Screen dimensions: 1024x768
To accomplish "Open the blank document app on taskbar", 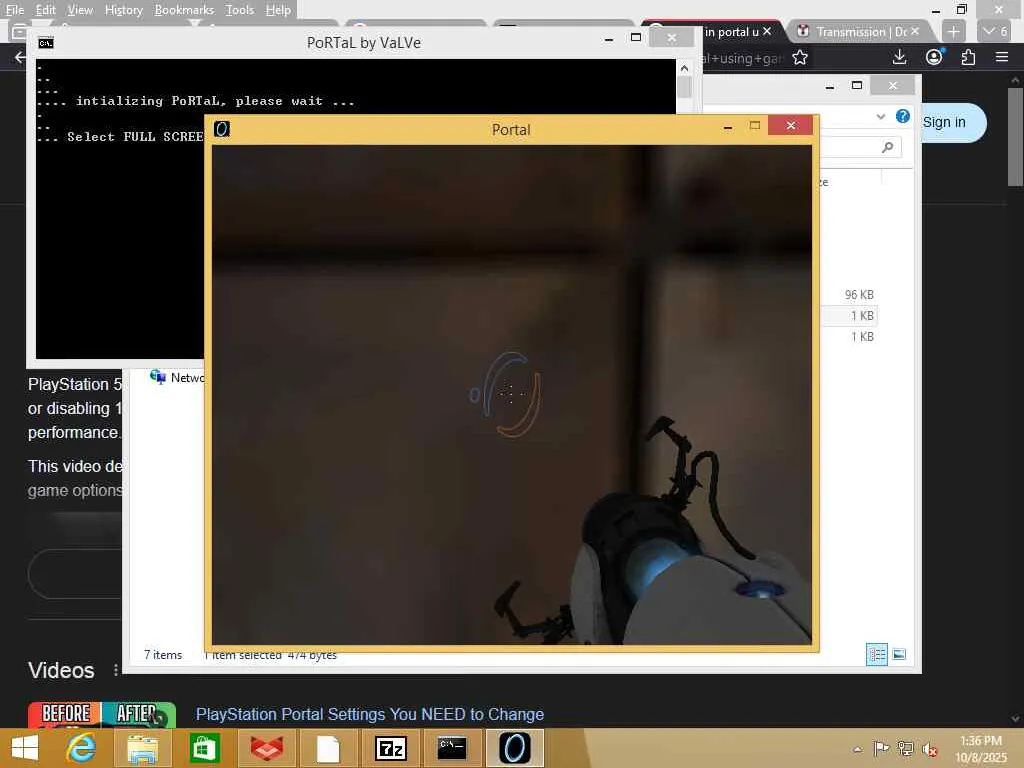I will (328, 748).
